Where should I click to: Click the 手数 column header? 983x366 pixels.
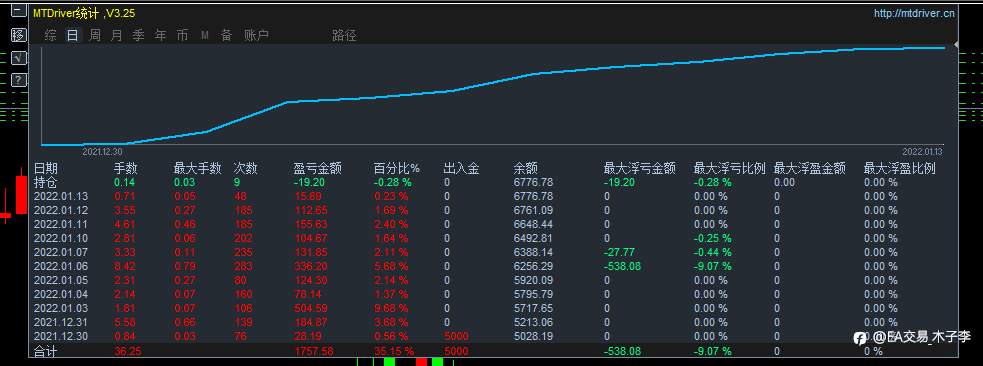tap(125, 169)
